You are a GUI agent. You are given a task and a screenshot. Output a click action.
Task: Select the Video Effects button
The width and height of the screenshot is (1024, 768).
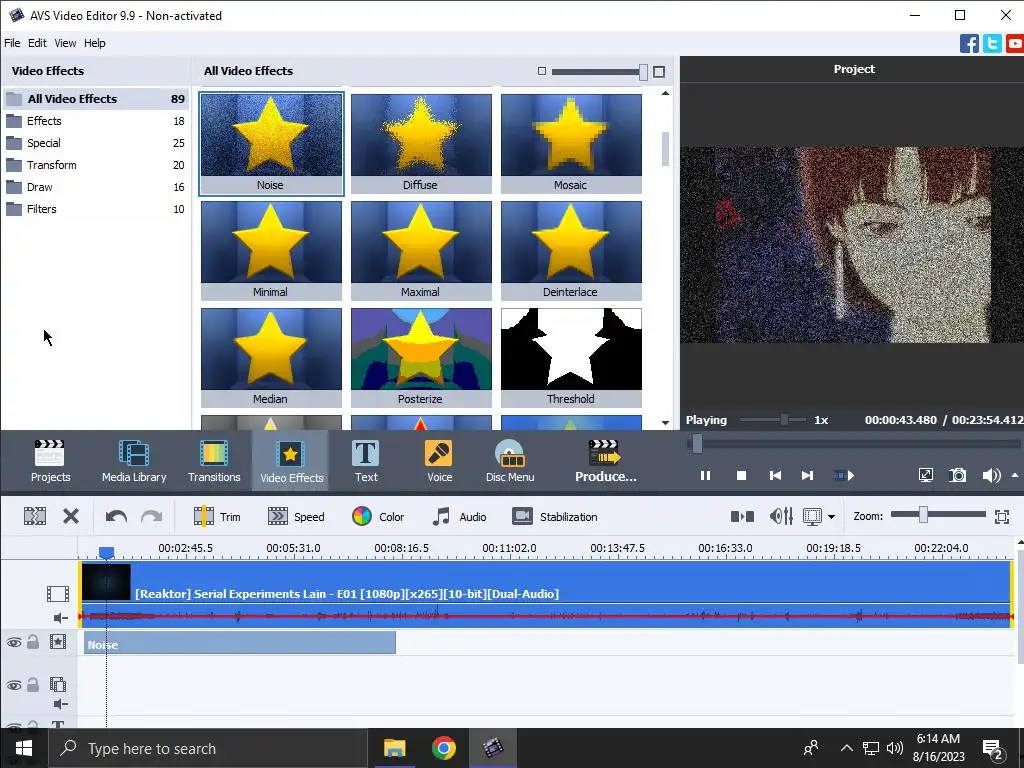click(x=291, y=461)
